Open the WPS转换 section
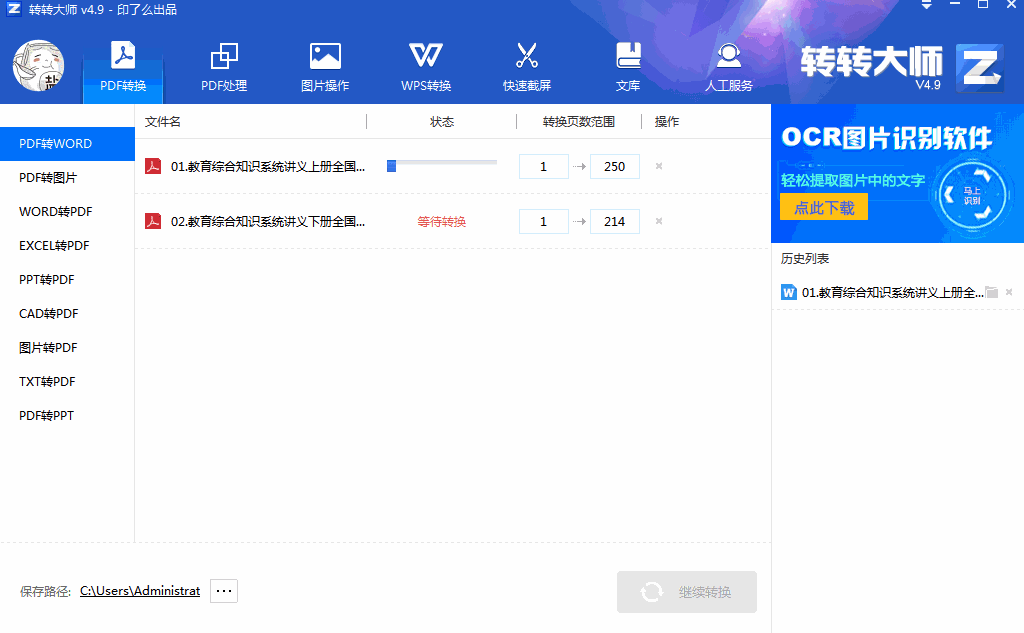Screen dimensions: 1024x633 (426, 67)
